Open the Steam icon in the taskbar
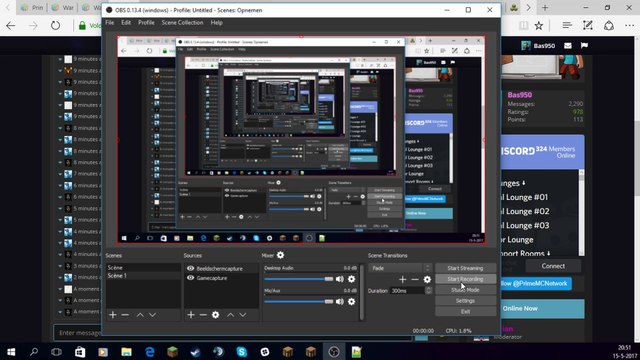This screenshot has width=640, height=360. 196,351
